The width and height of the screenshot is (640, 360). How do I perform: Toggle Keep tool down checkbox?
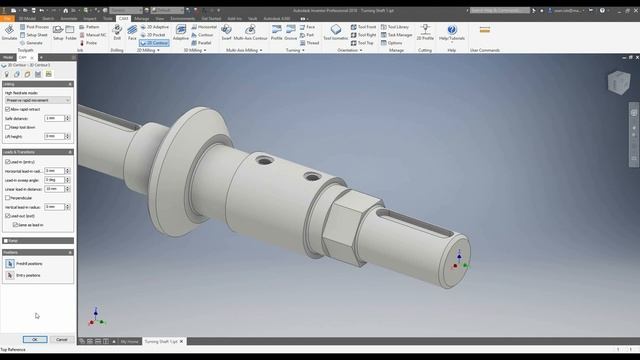point(7,127)
